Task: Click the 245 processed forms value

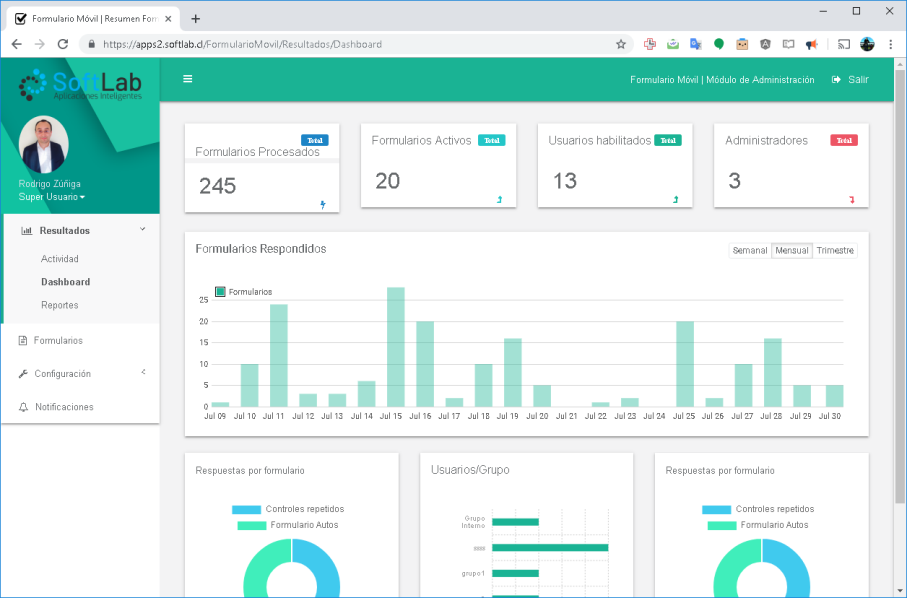Action: (217, 186)
